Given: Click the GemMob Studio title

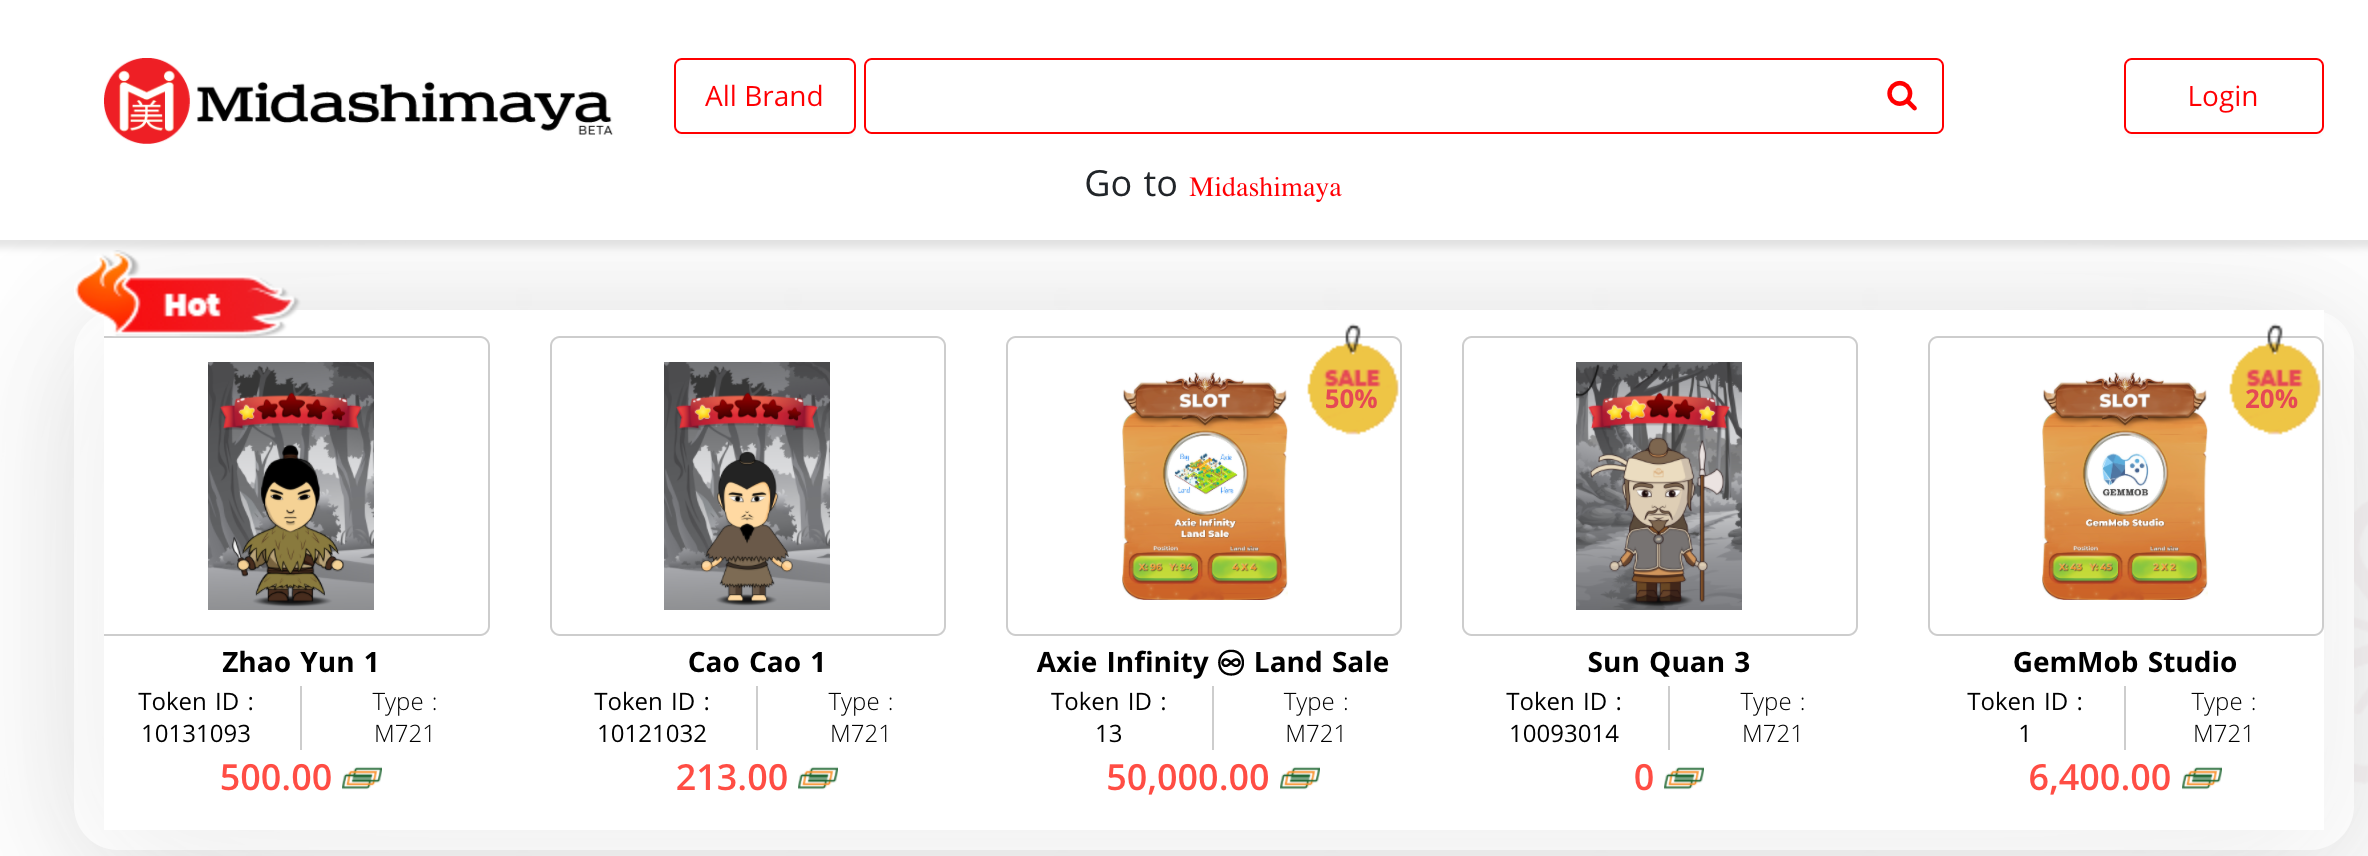Looking at the screenshot, I should tap(2125, 662).
